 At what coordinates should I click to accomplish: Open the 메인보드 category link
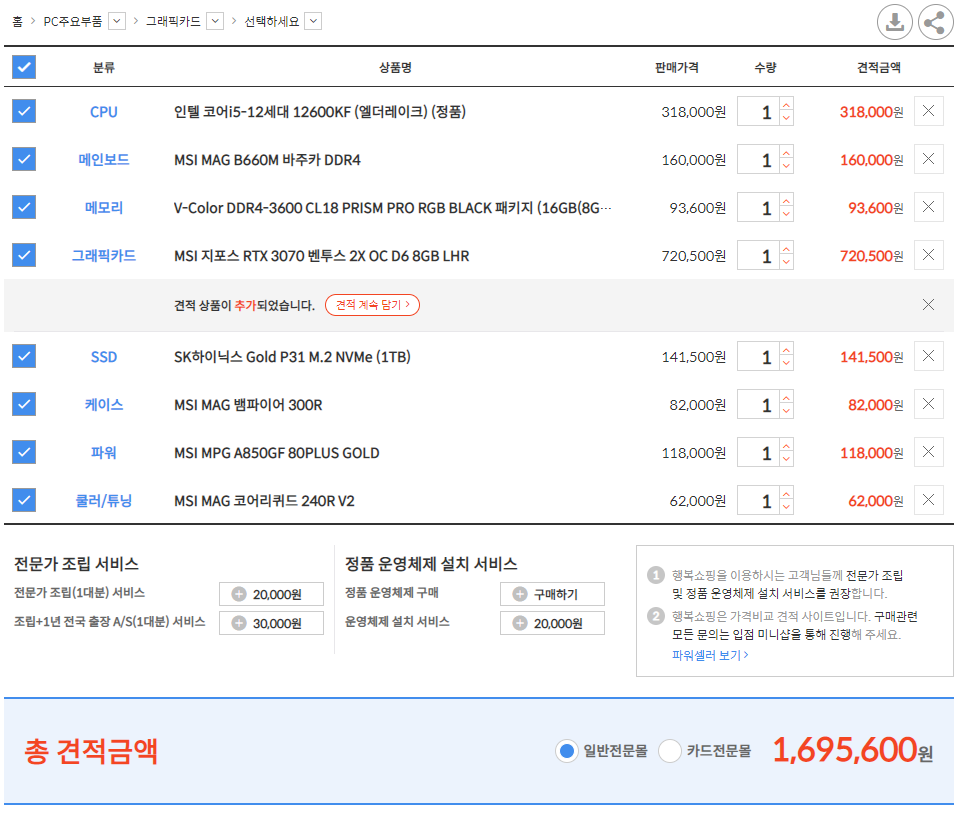coord(104,160)
